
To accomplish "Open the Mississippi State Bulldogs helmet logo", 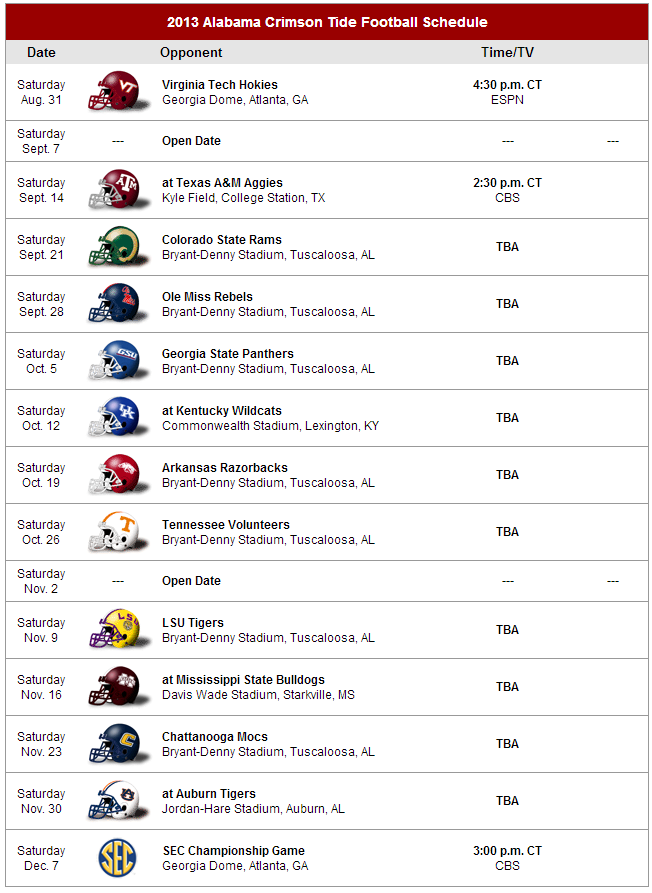I will tap(117, 686).
